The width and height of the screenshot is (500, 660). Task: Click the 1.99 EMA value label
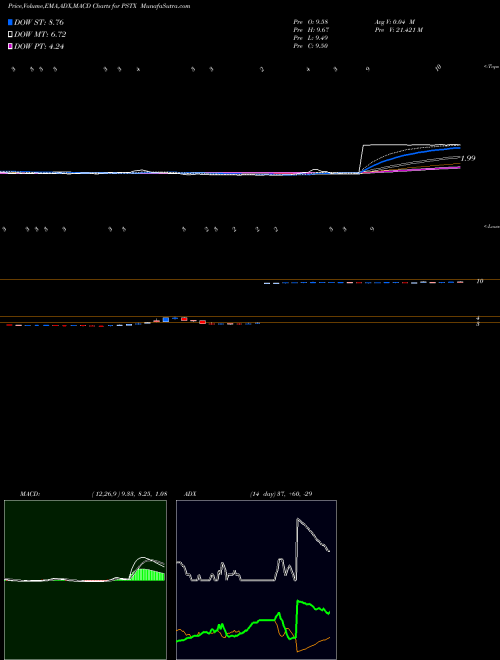point(468,159)
